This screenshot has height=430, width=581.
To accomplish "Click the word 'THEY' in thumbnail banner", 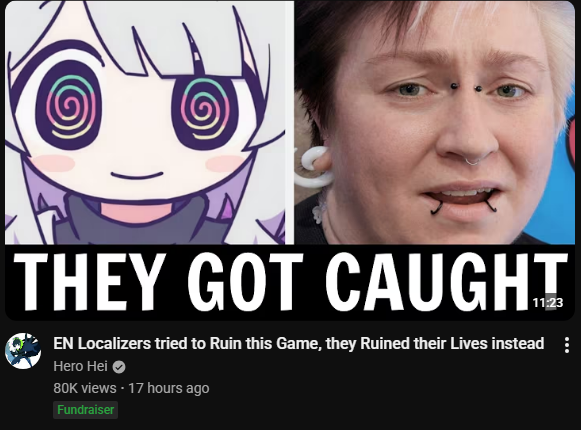I will point(90,282).
